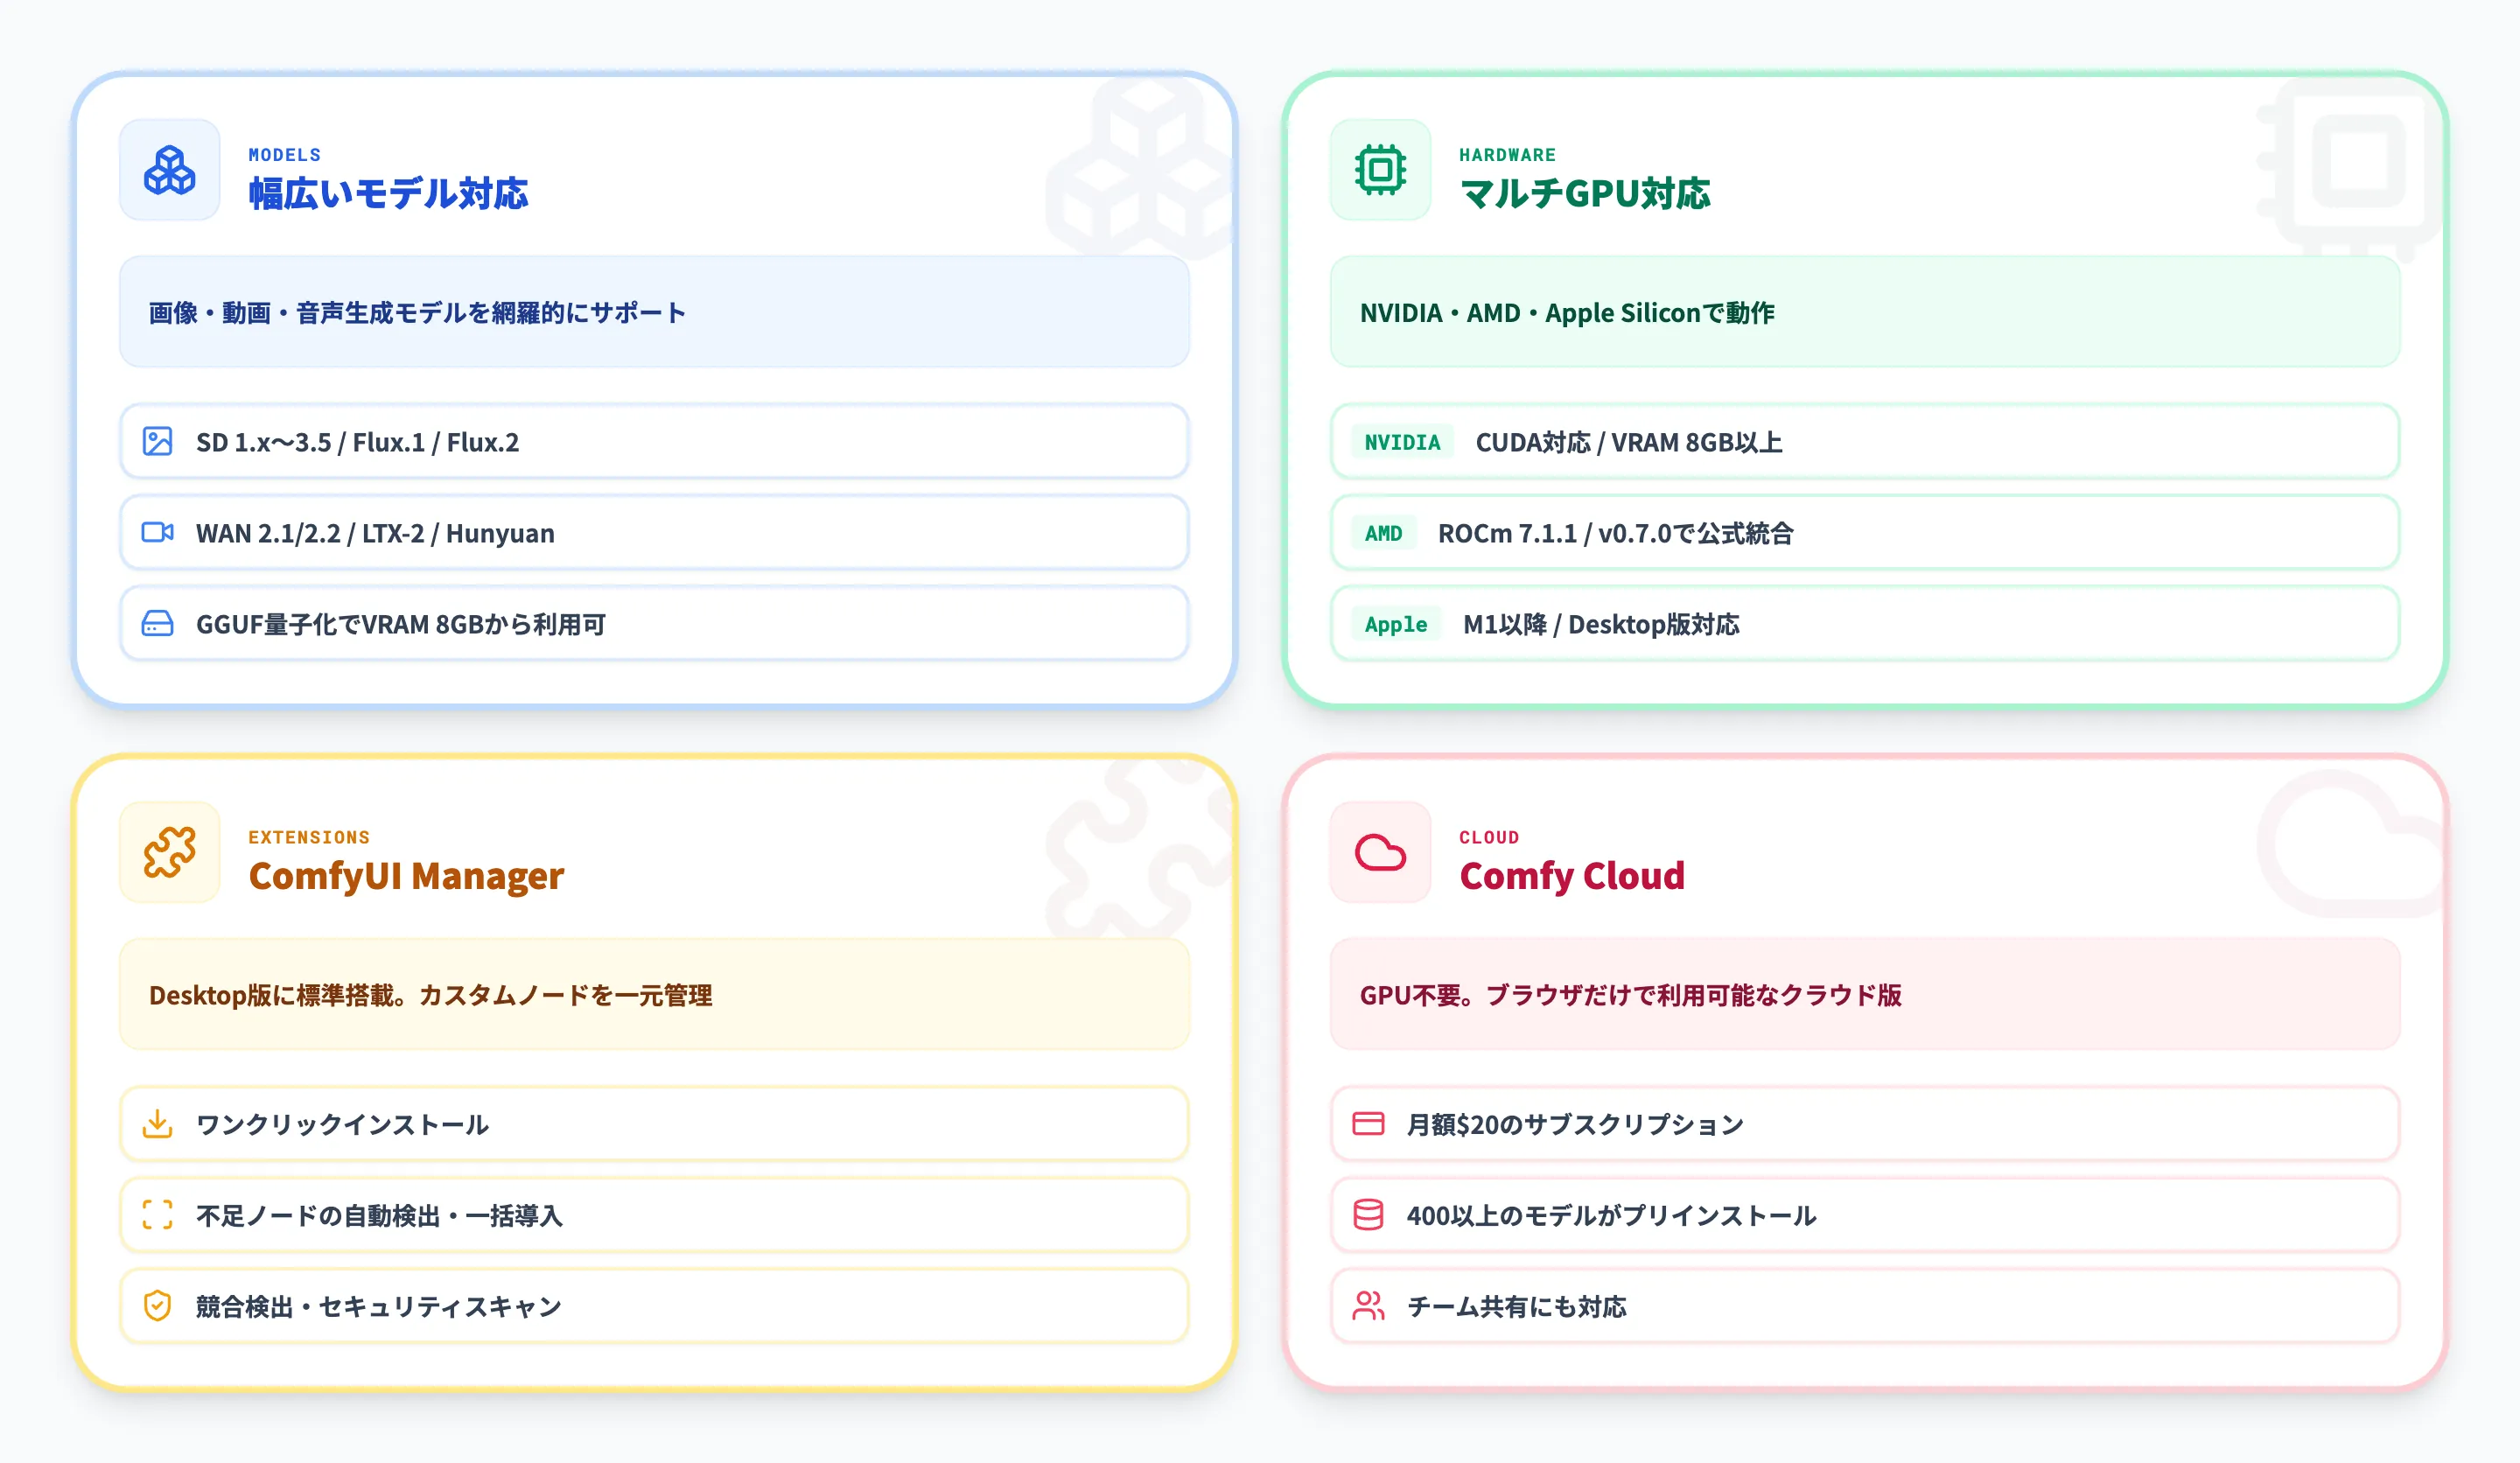
Task: Select the credit card icon beside 月額$20のサブスクリプション
Action: (x=1368, y=1123)
